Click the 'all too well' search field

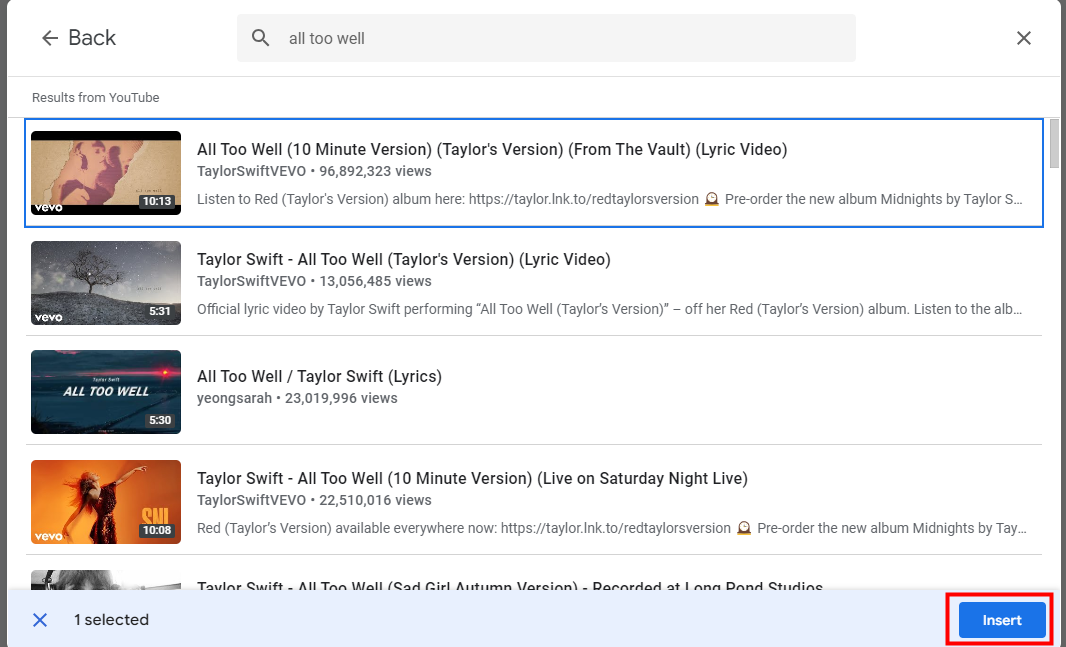[546, 38]
